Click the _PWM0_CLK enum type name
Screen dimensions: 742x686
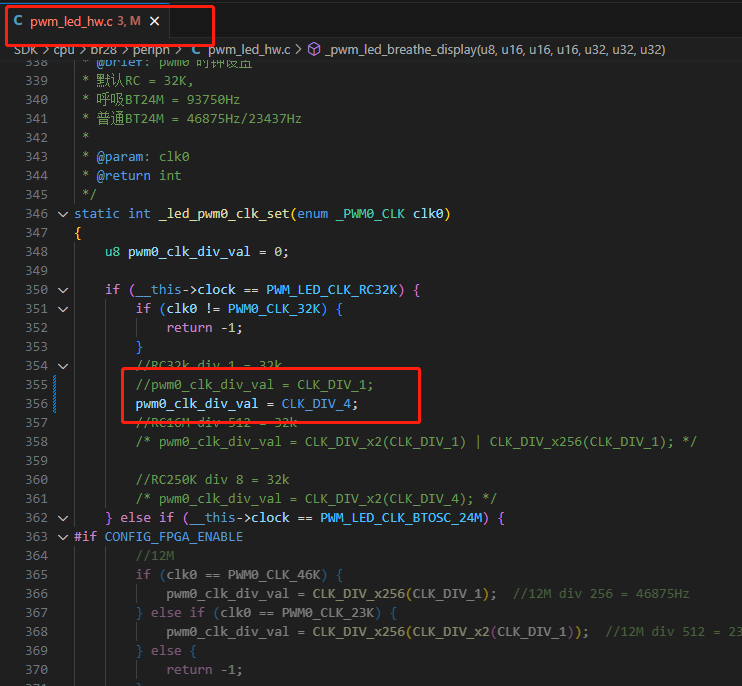(370, 214)
